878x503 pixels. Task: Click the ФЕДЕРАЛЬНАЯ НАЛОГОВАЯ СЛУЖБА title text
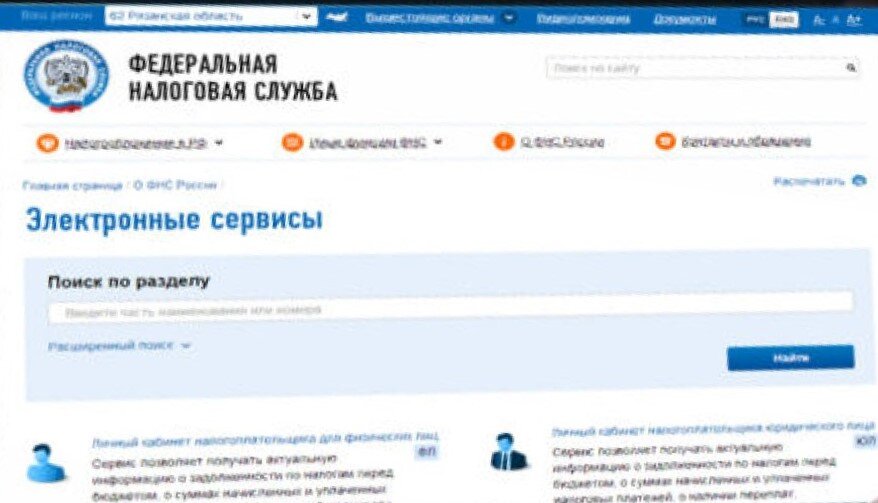click(x=233, y=78)
